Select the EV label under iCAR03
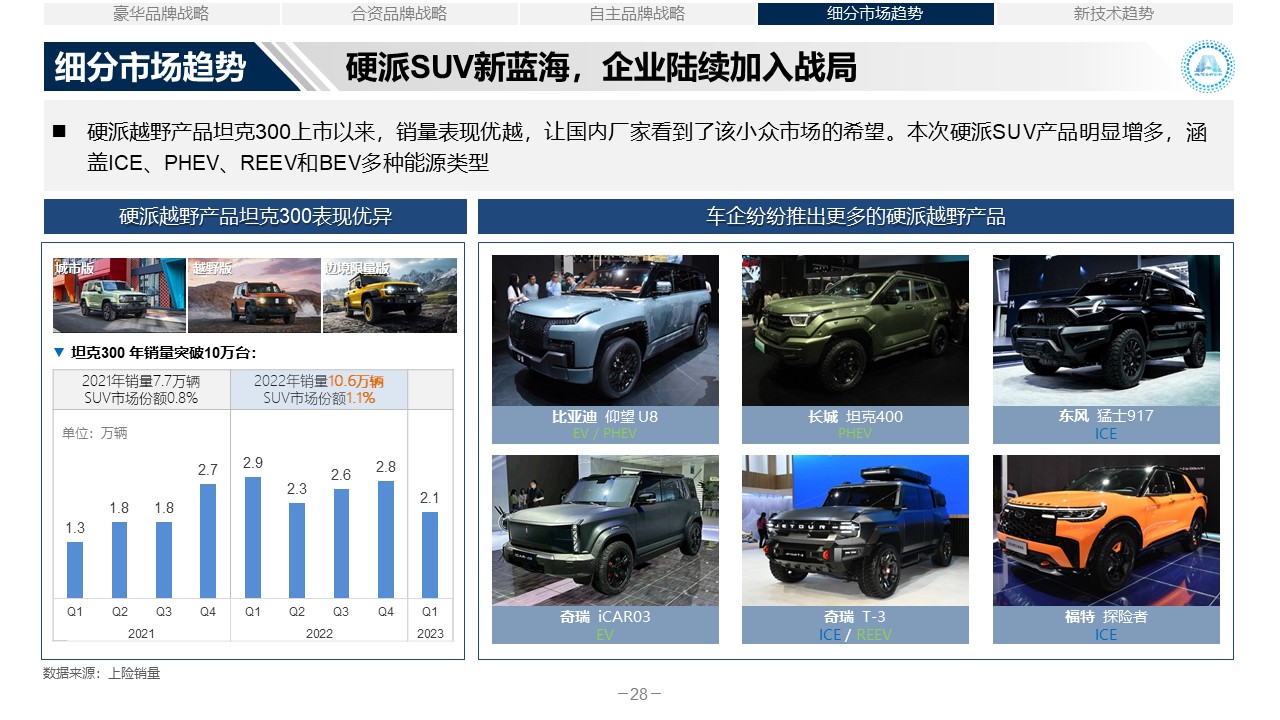The image size is (1280, 720). (605, 634)
